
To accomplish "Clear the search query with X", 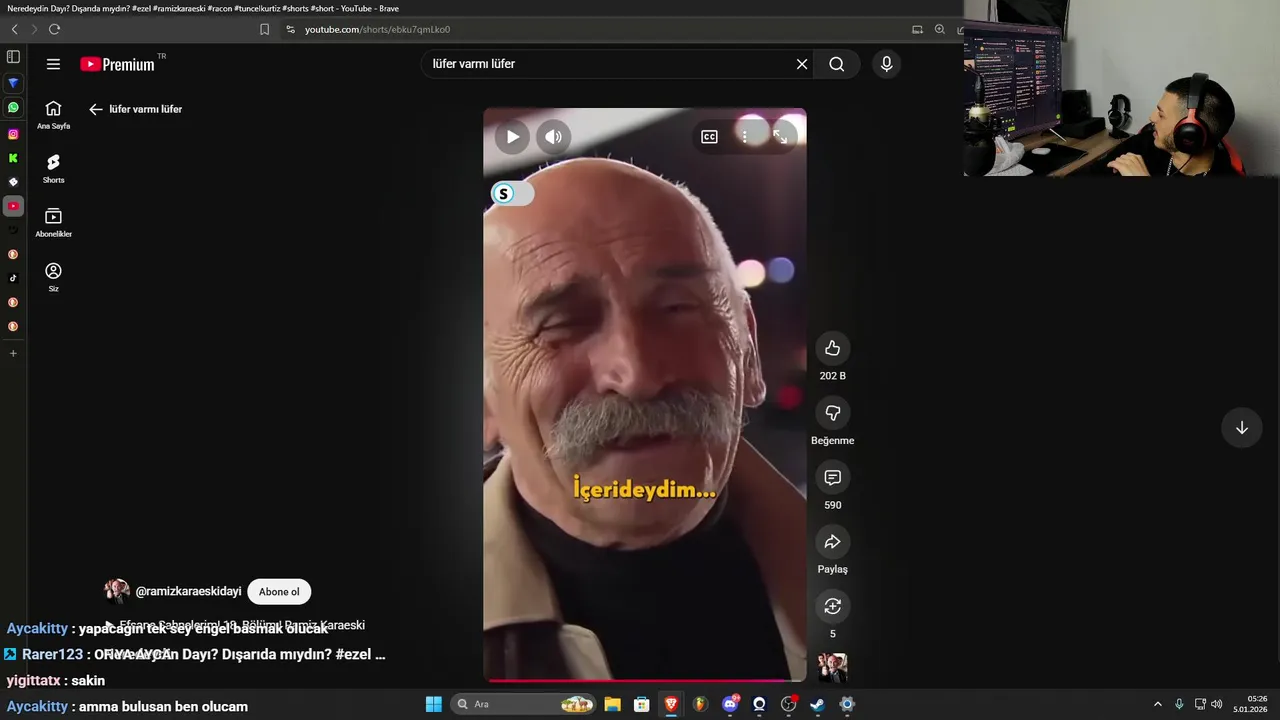I will tap(801, 64).
